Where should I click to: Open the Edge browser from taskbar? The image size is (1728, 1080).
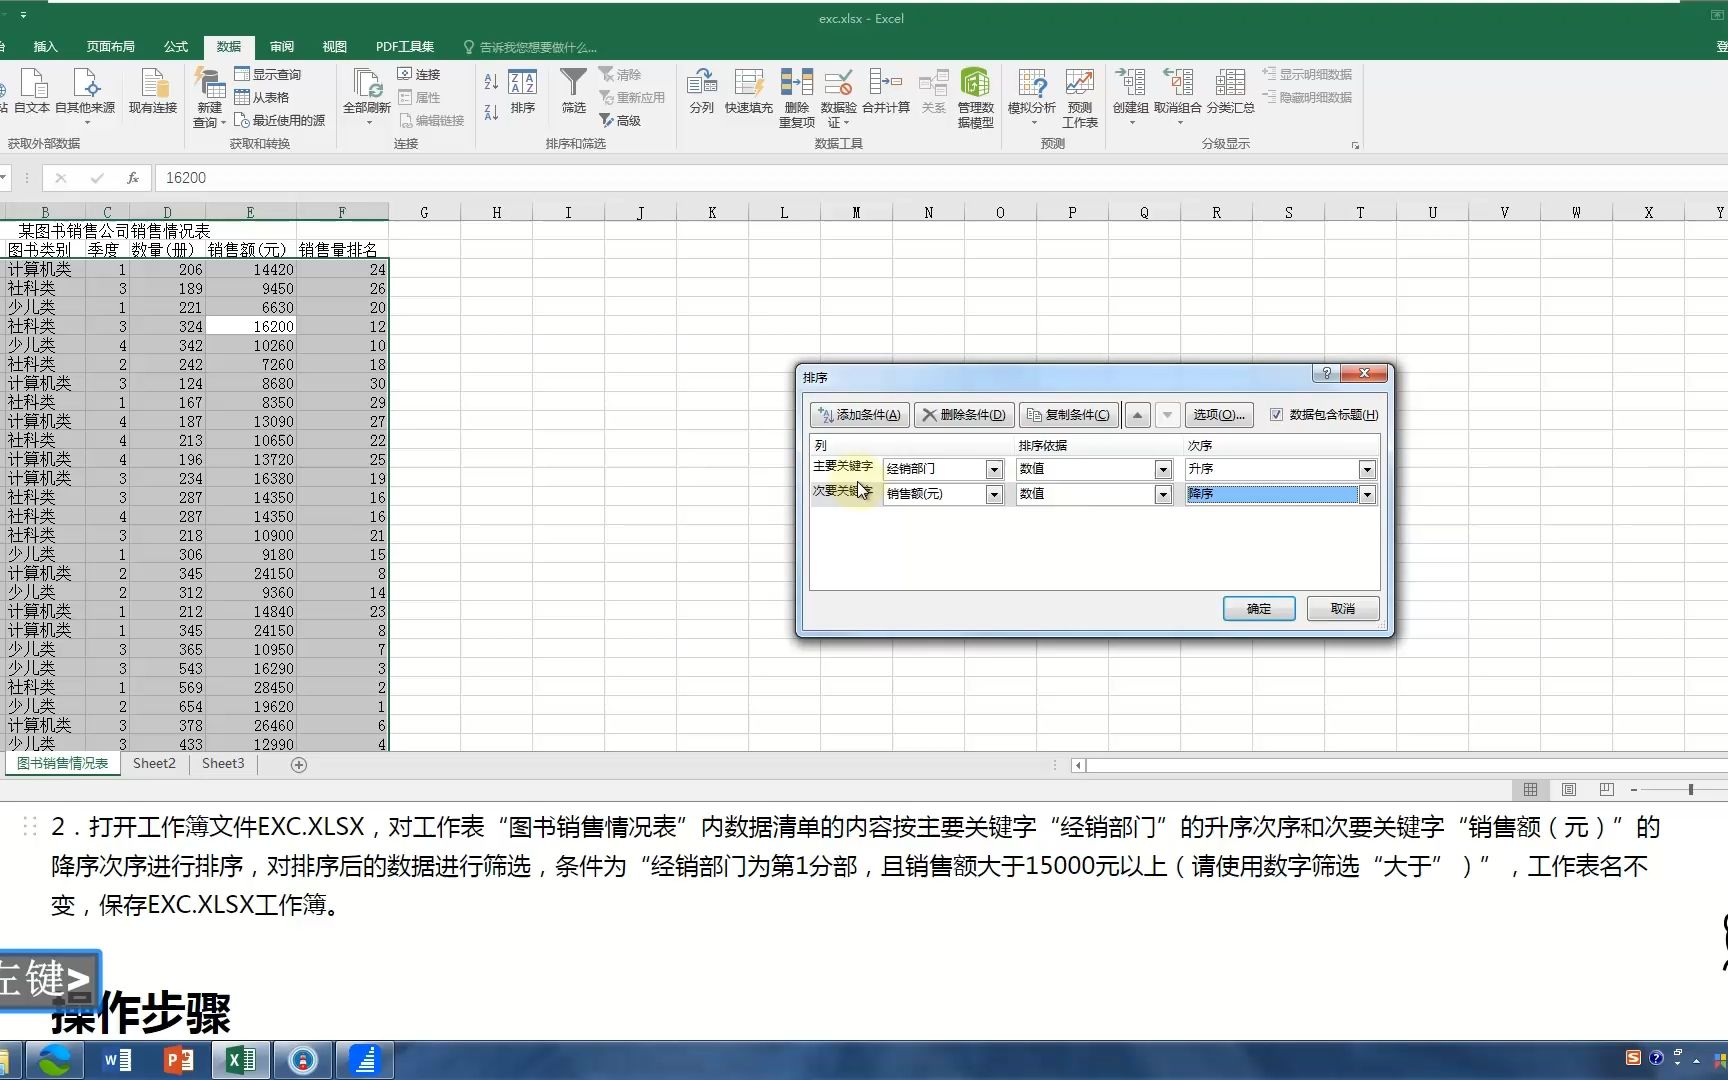tap(55, 1060)
